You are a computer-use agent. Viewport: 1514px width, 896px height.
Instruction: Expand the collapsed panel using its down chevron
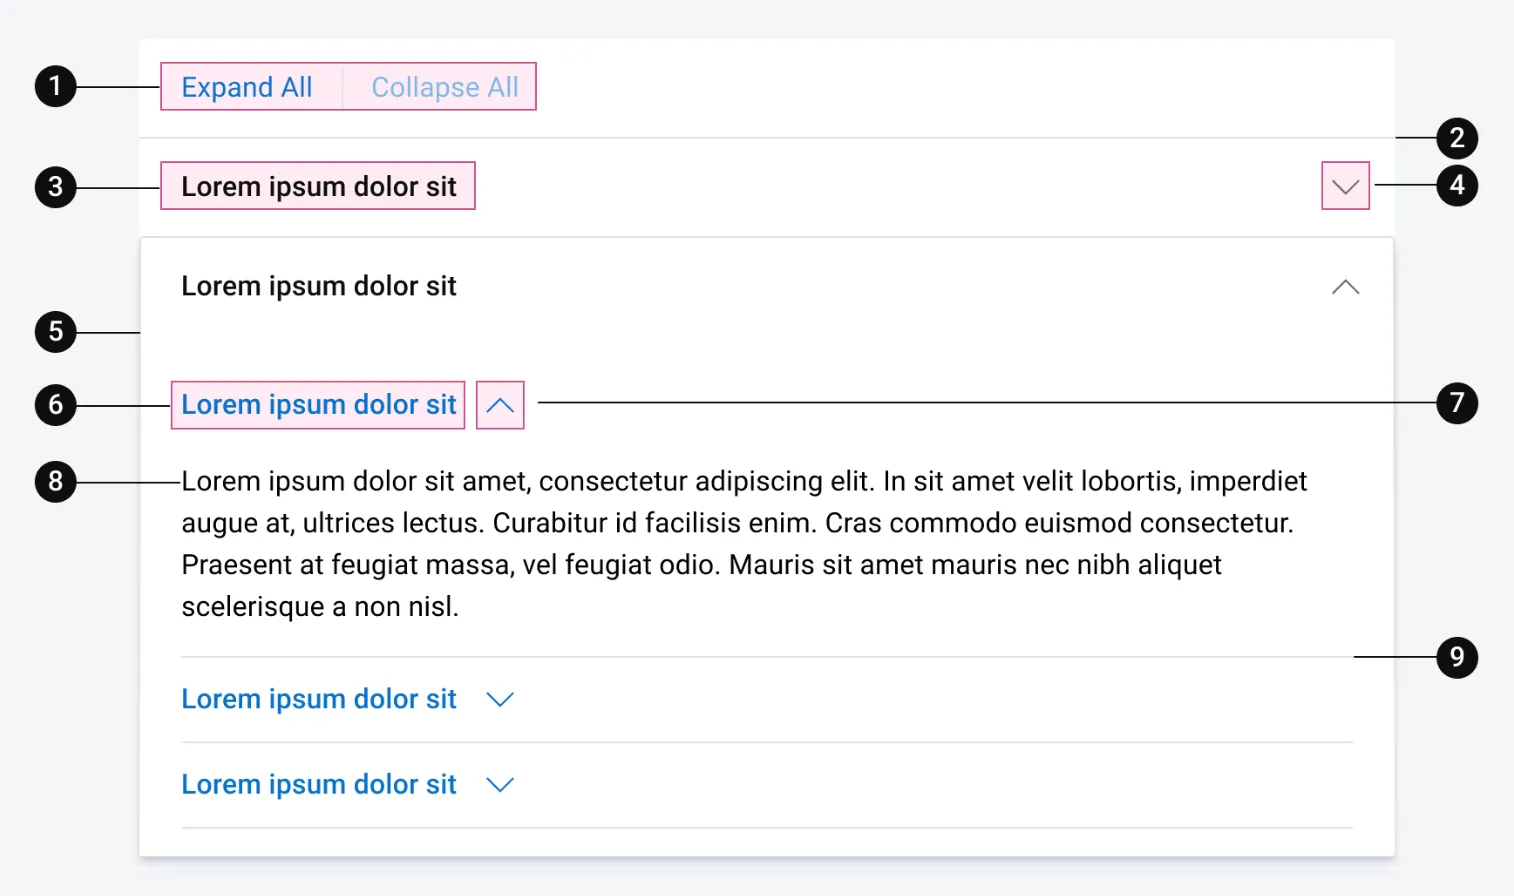1345,186
